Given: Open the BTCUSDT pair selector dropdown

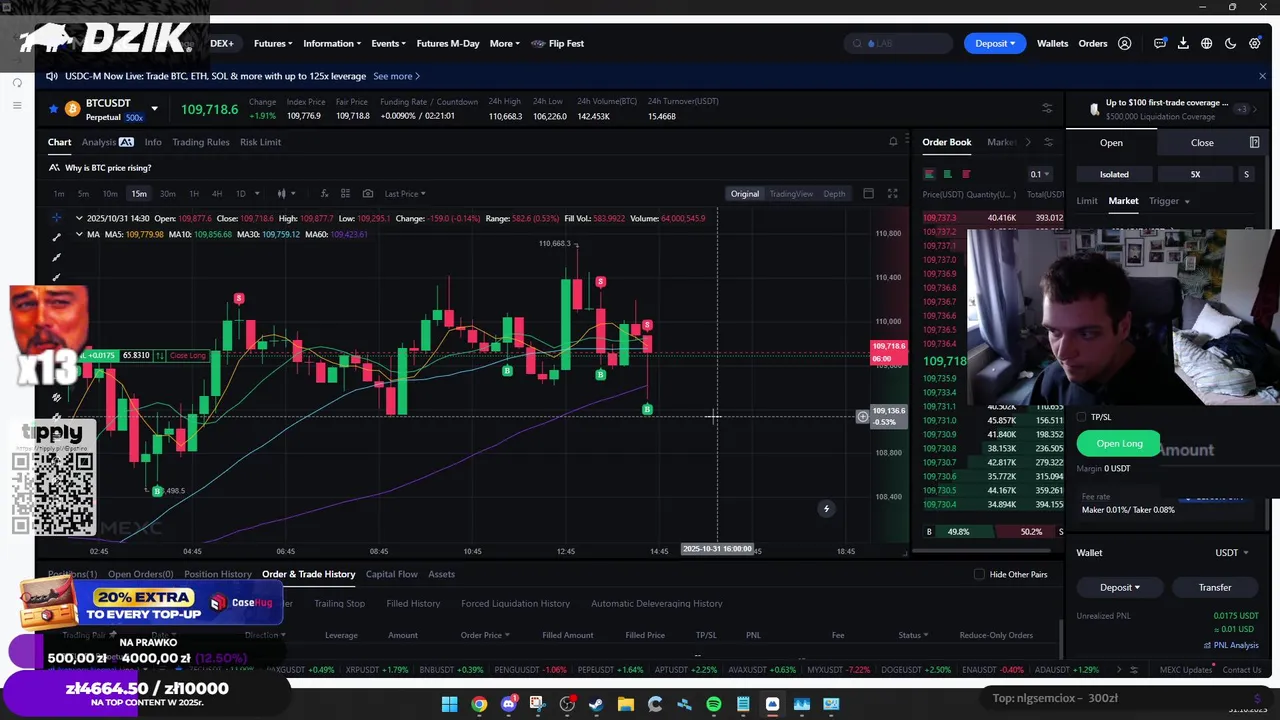Looking at the screenshot, I should [154, 109].
